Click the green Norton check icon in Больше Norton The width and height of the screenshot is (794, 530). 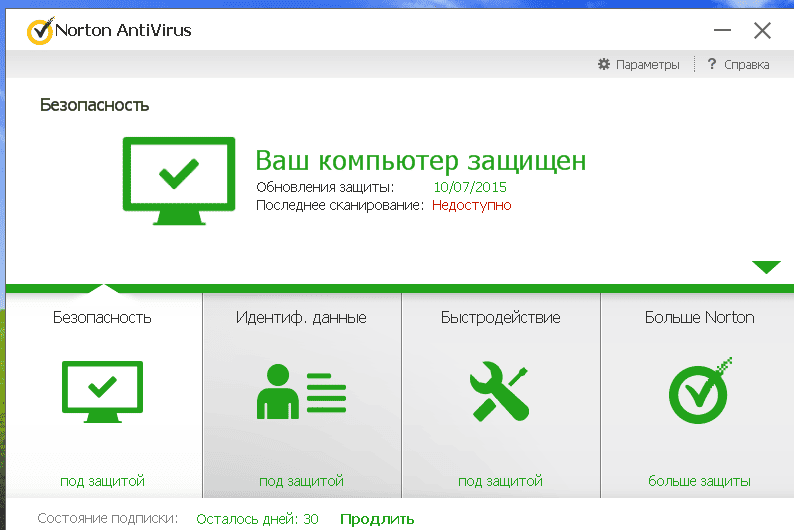point(700,390)
